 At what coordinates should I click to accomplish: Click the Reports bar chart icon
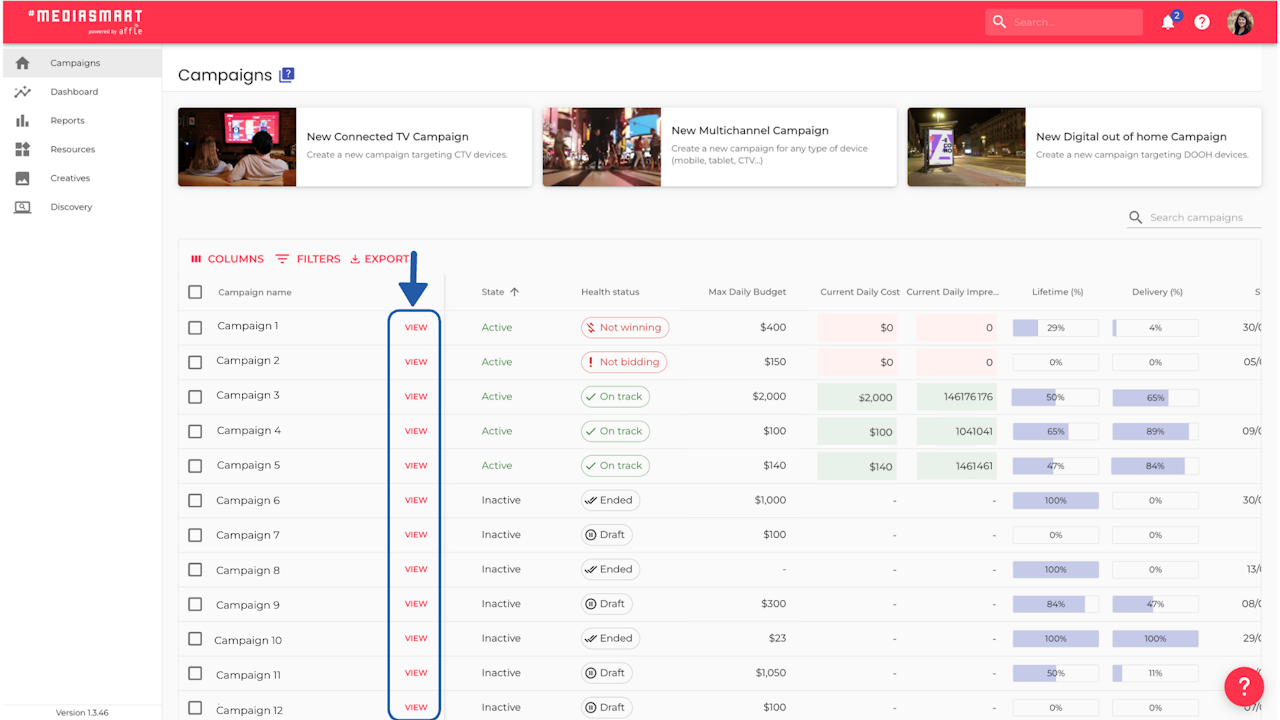[x=22, y=121]
